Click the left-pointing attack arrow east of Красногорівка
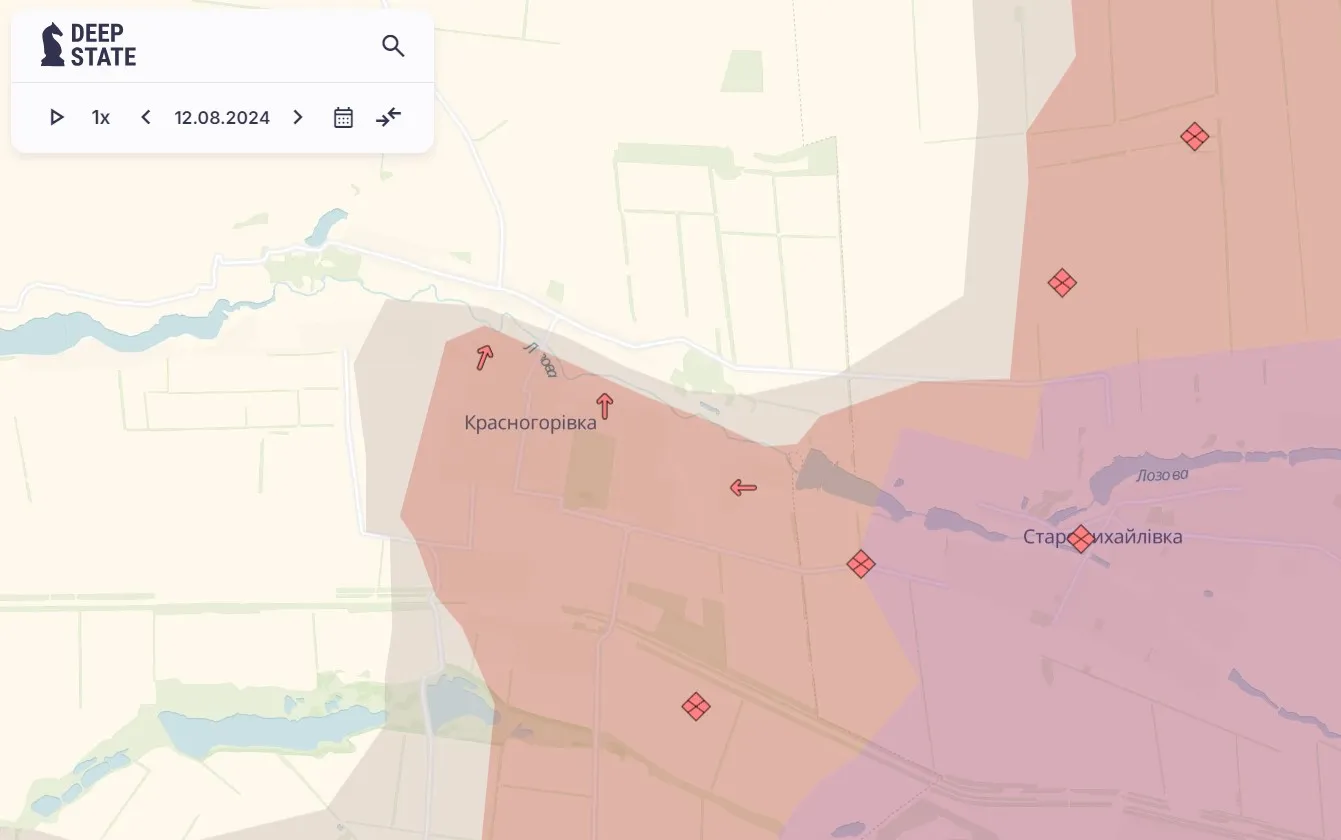This screenshot has width=1341, height=840. [x=743, y=488]
